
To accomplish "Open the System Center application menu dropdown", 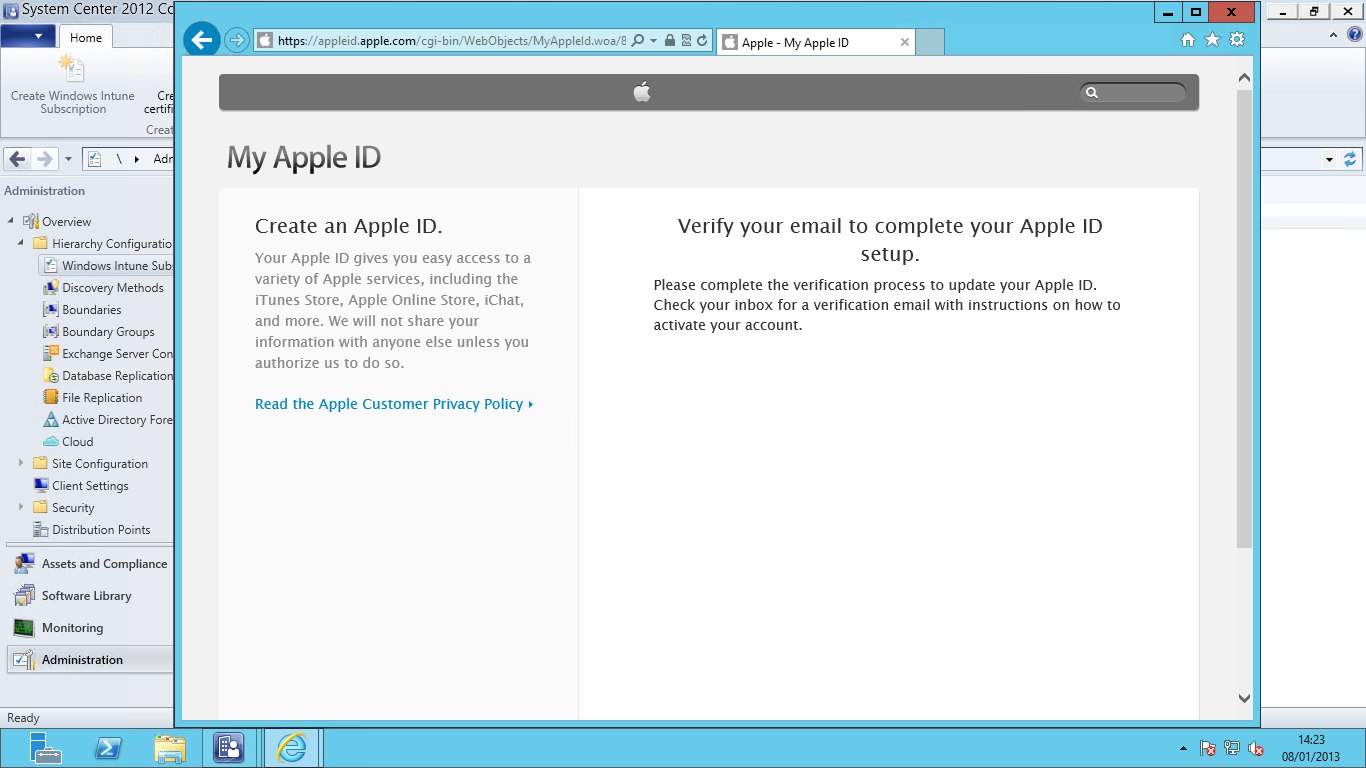I will (29, 37).
